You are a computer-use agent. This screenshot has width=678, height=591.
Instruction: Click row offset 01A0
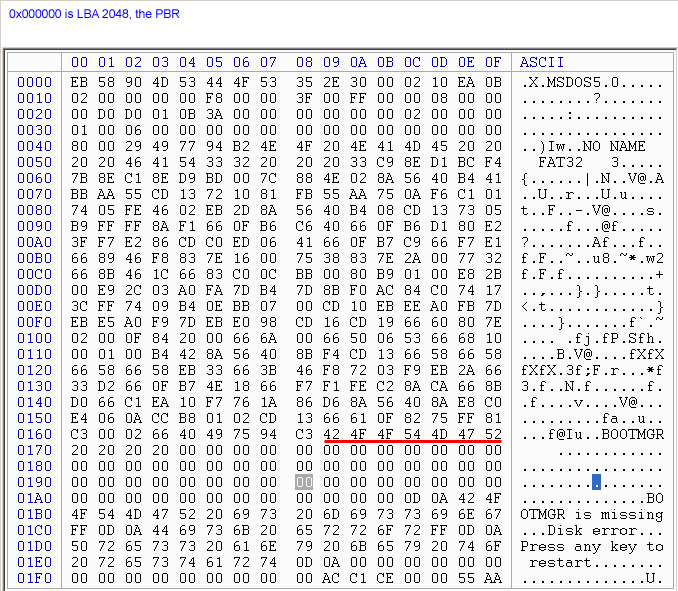point(34,498)
